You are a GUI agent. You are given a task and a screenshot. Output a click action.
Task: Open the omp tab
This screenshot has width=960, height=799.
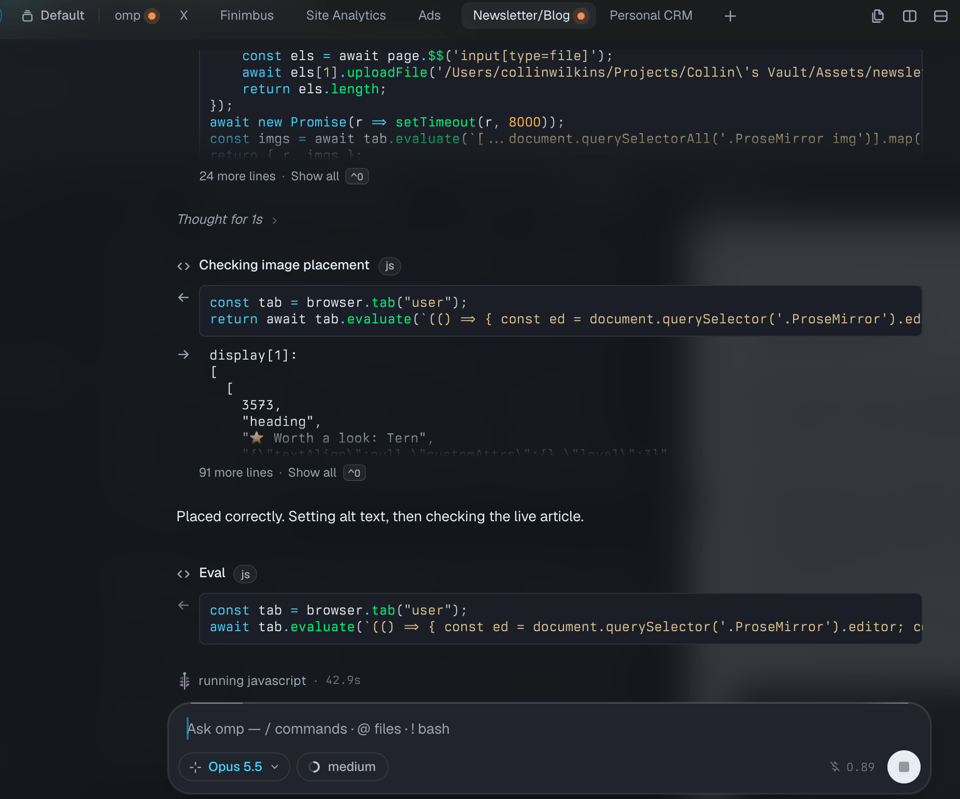click(136, 15)
